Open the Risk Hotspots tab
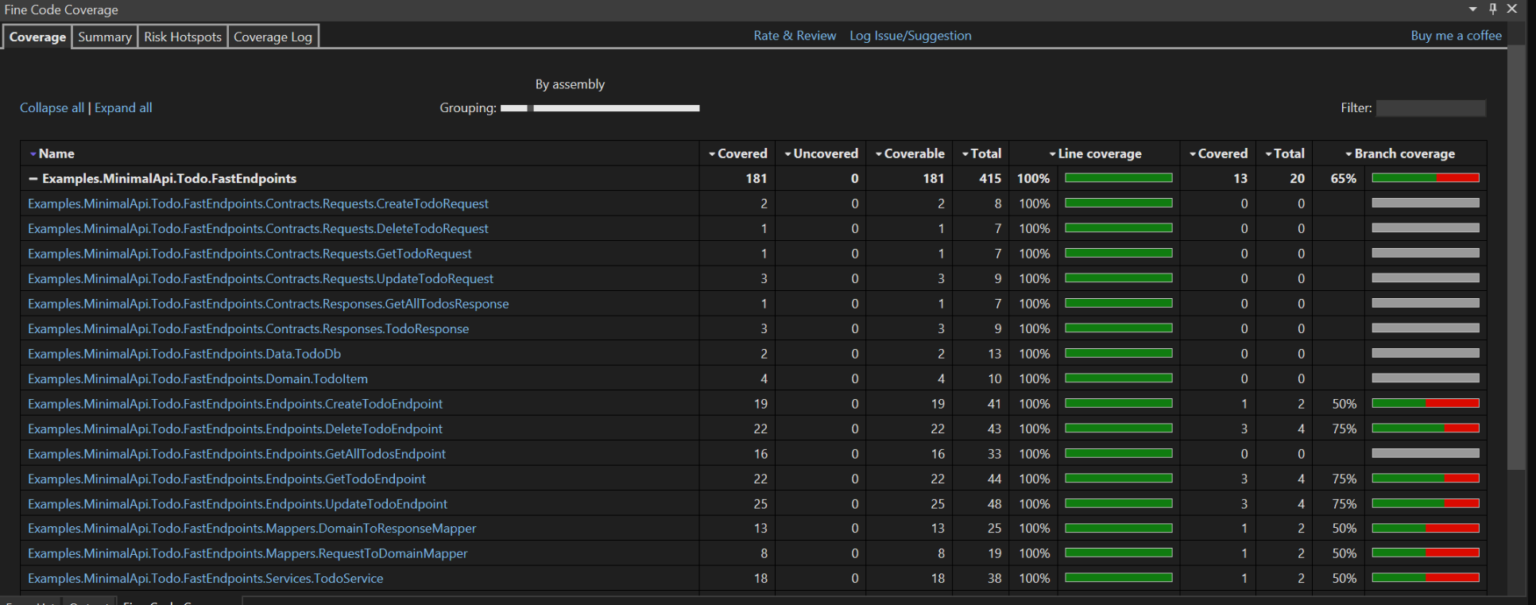 [182, 37]
